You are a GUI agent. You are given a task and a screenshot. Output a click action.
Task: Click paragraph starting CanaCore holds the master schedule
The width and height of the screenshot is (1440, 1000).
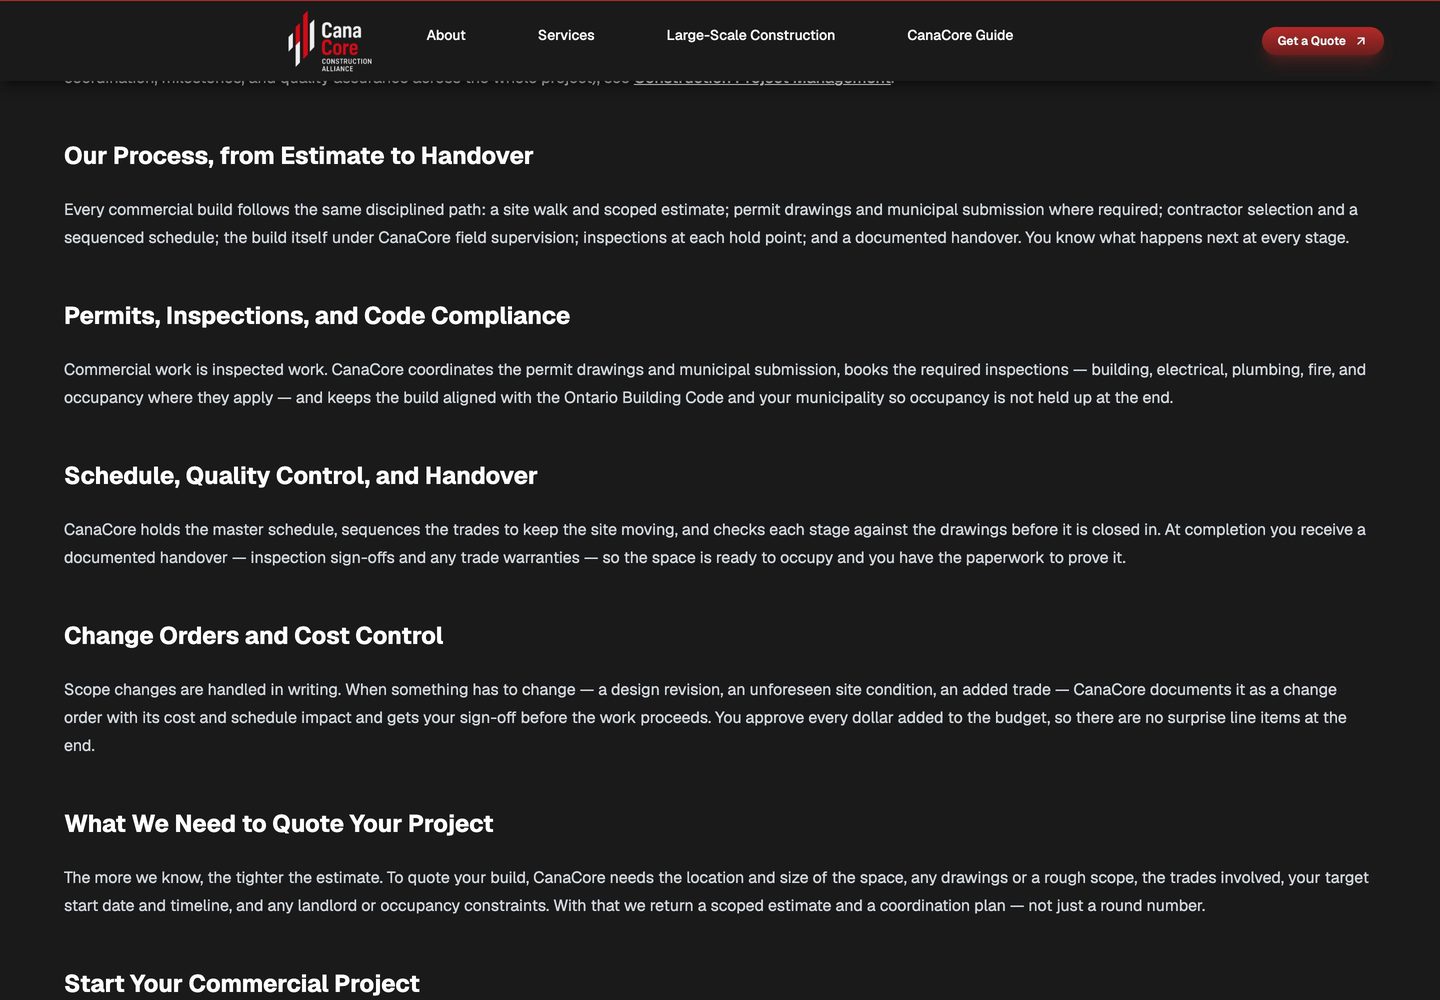715,544
